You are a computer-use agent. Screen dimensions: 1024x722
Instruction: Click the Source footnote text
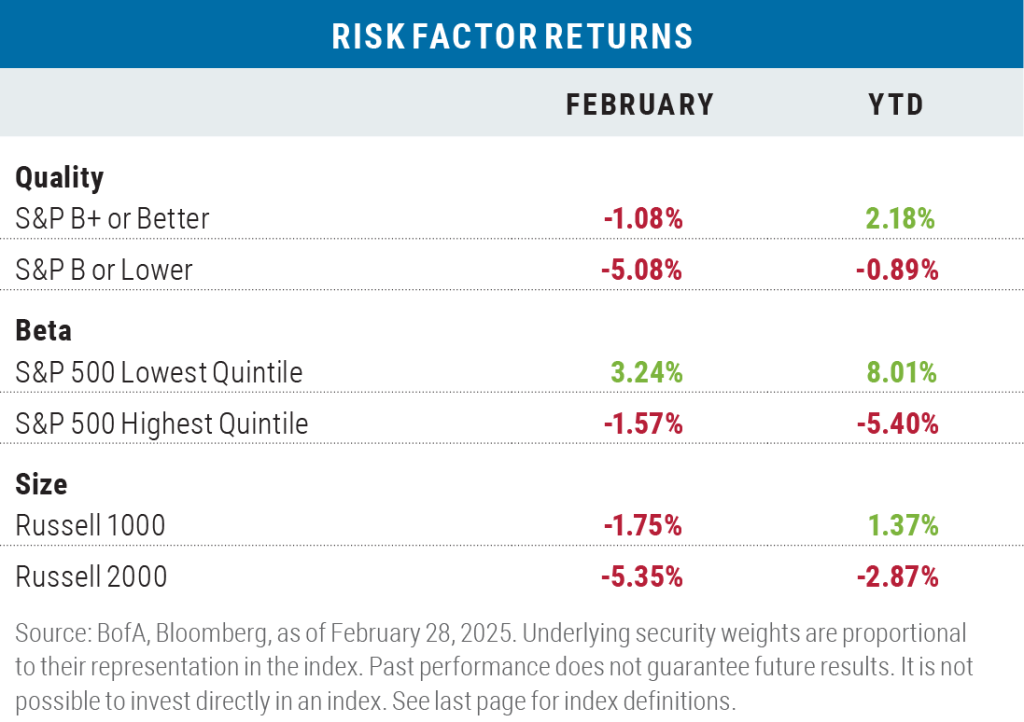pos(494,667)
